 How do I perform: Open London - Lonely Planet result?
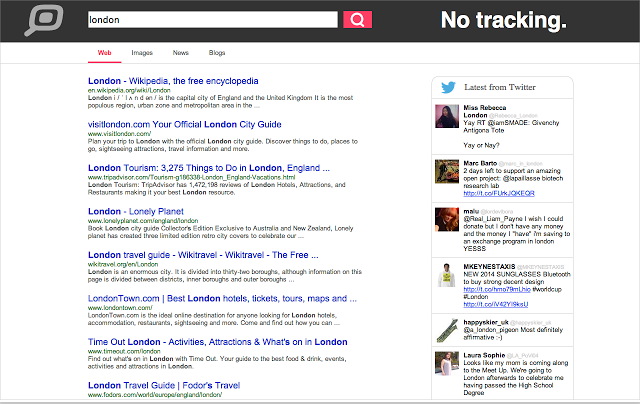[136, 211]
